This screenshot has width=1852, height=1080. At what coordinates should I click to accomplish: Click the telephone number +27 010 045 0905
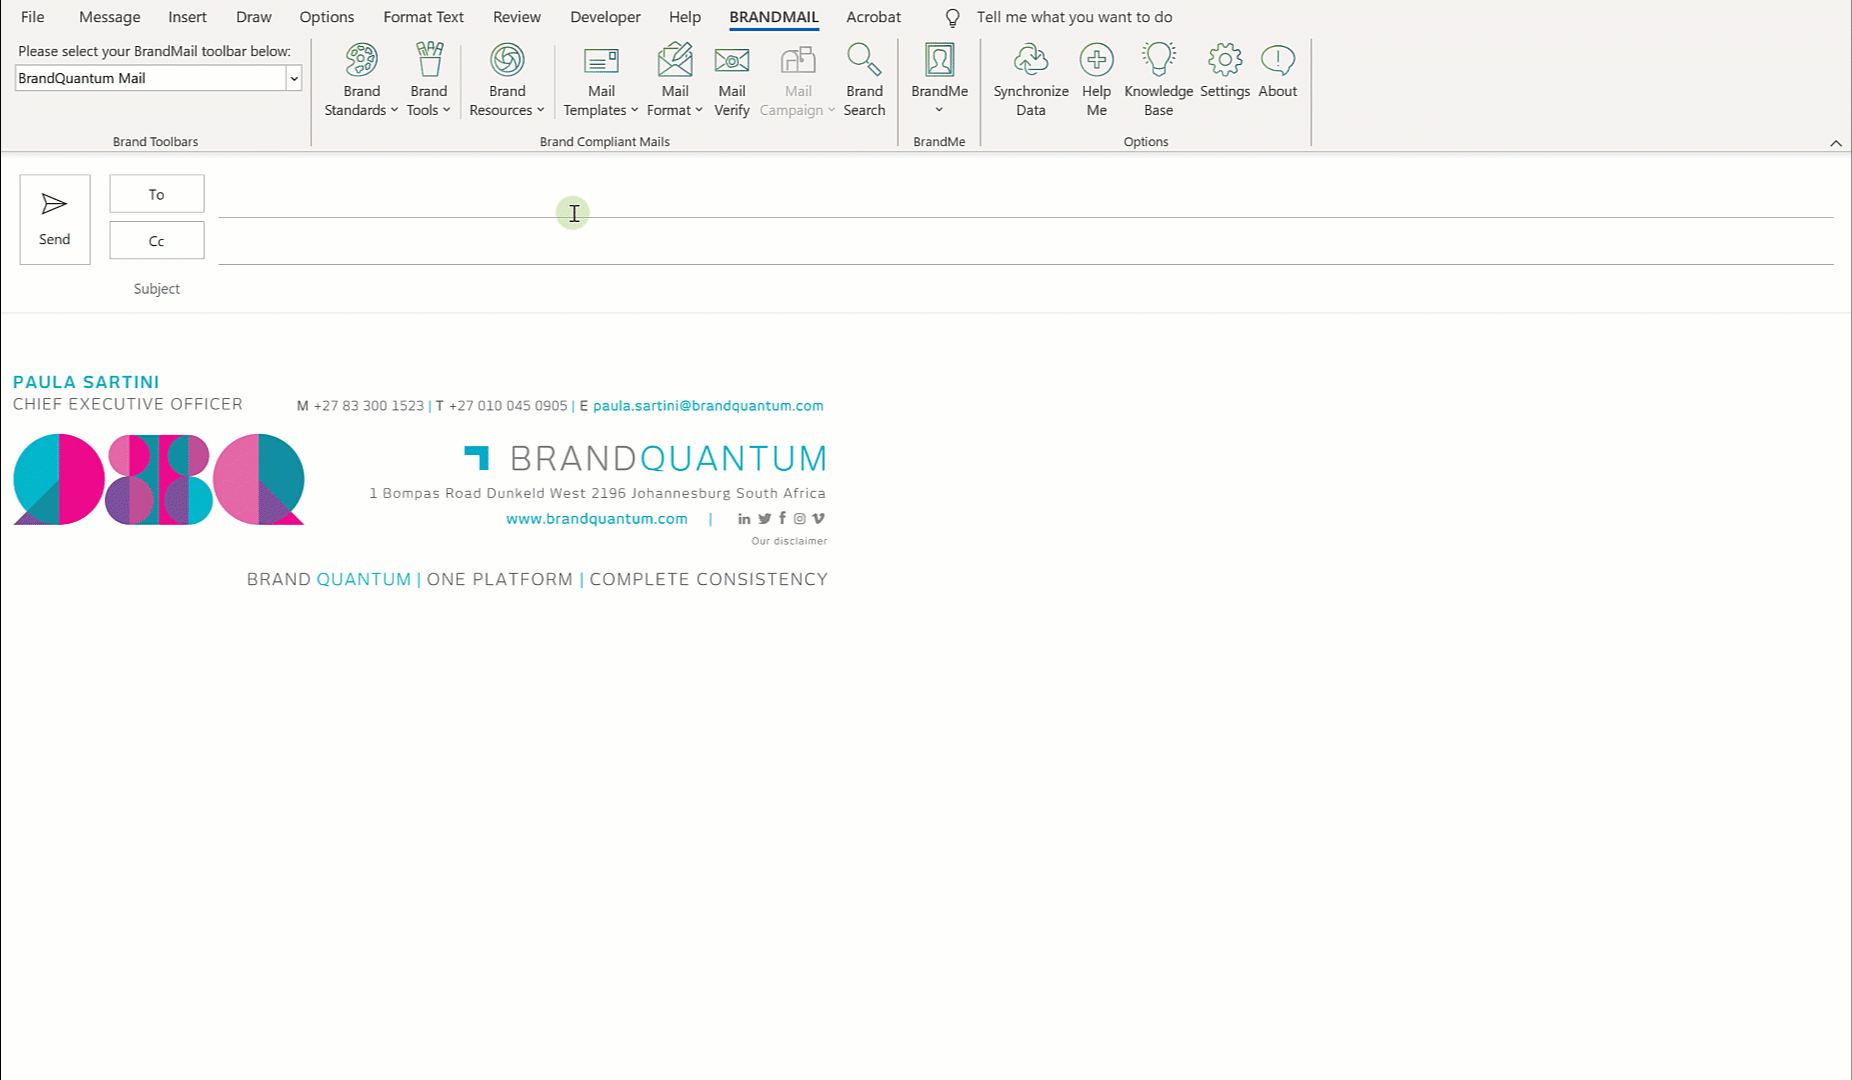pyautogui.click(x=508, y=406)
